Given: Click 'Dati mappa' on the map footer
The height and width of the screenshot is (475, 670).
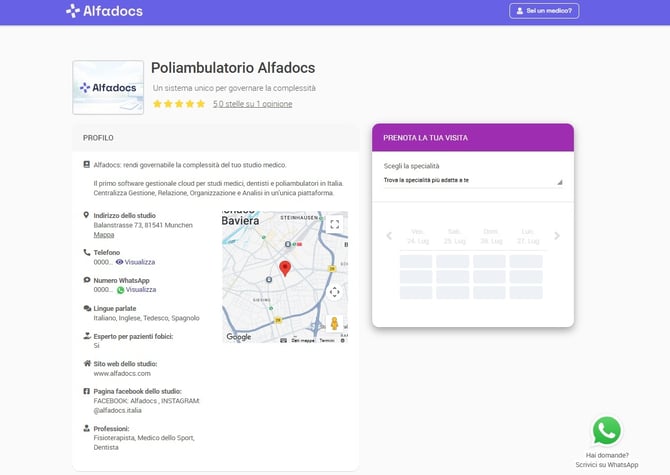Looking at the screenshot, I should 303,340.
